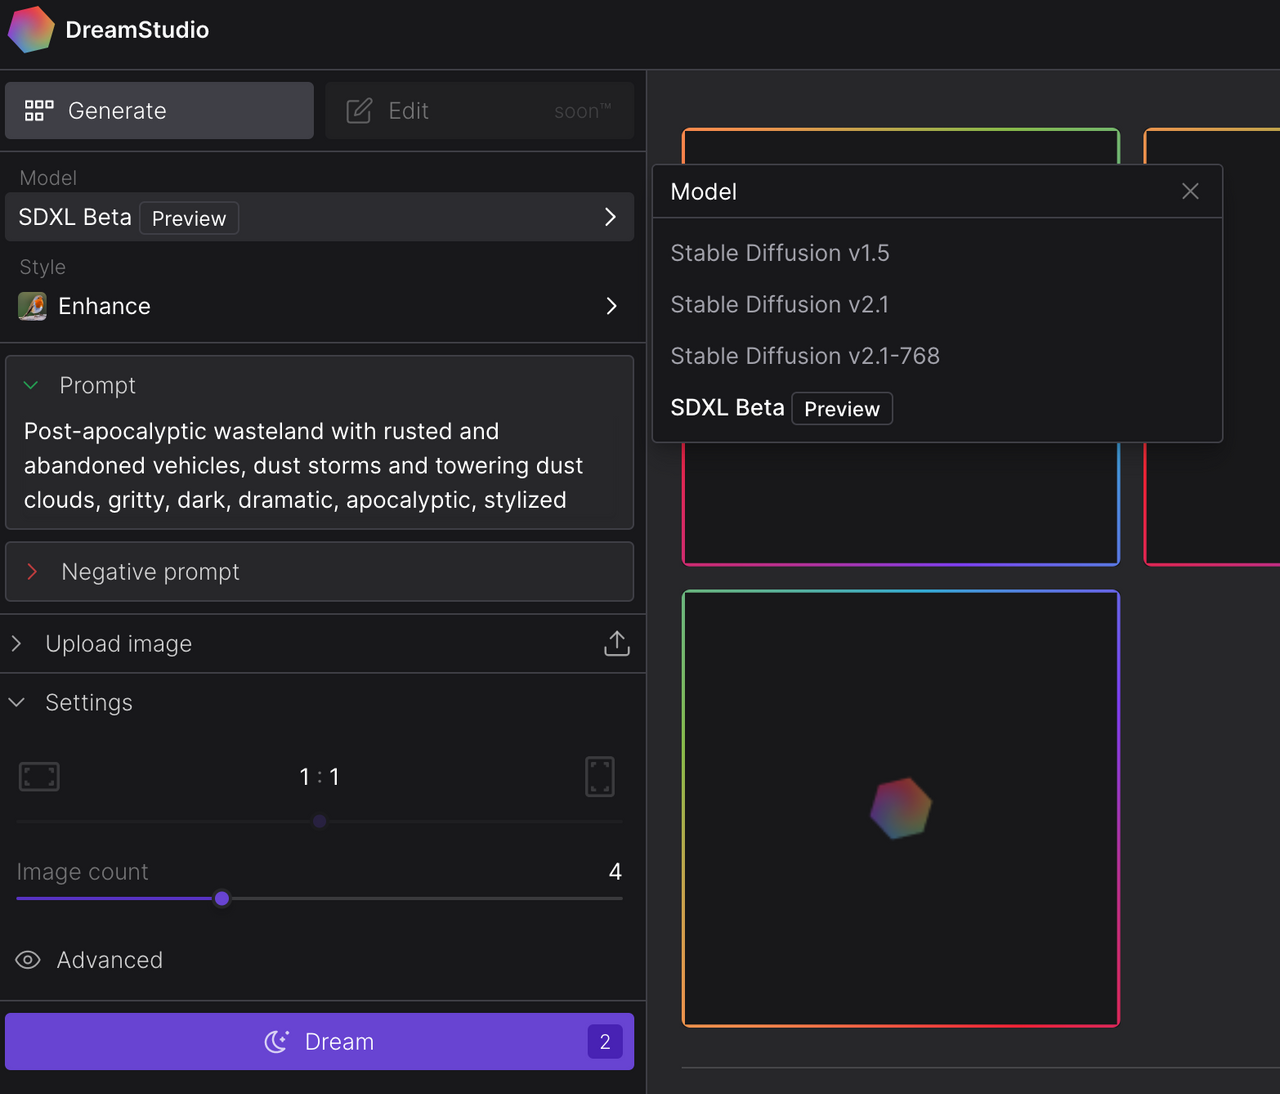Screen dimensions: 1280x1094
Task: Toggle the Advanced eye icon
Action: [x=28, y=960]
